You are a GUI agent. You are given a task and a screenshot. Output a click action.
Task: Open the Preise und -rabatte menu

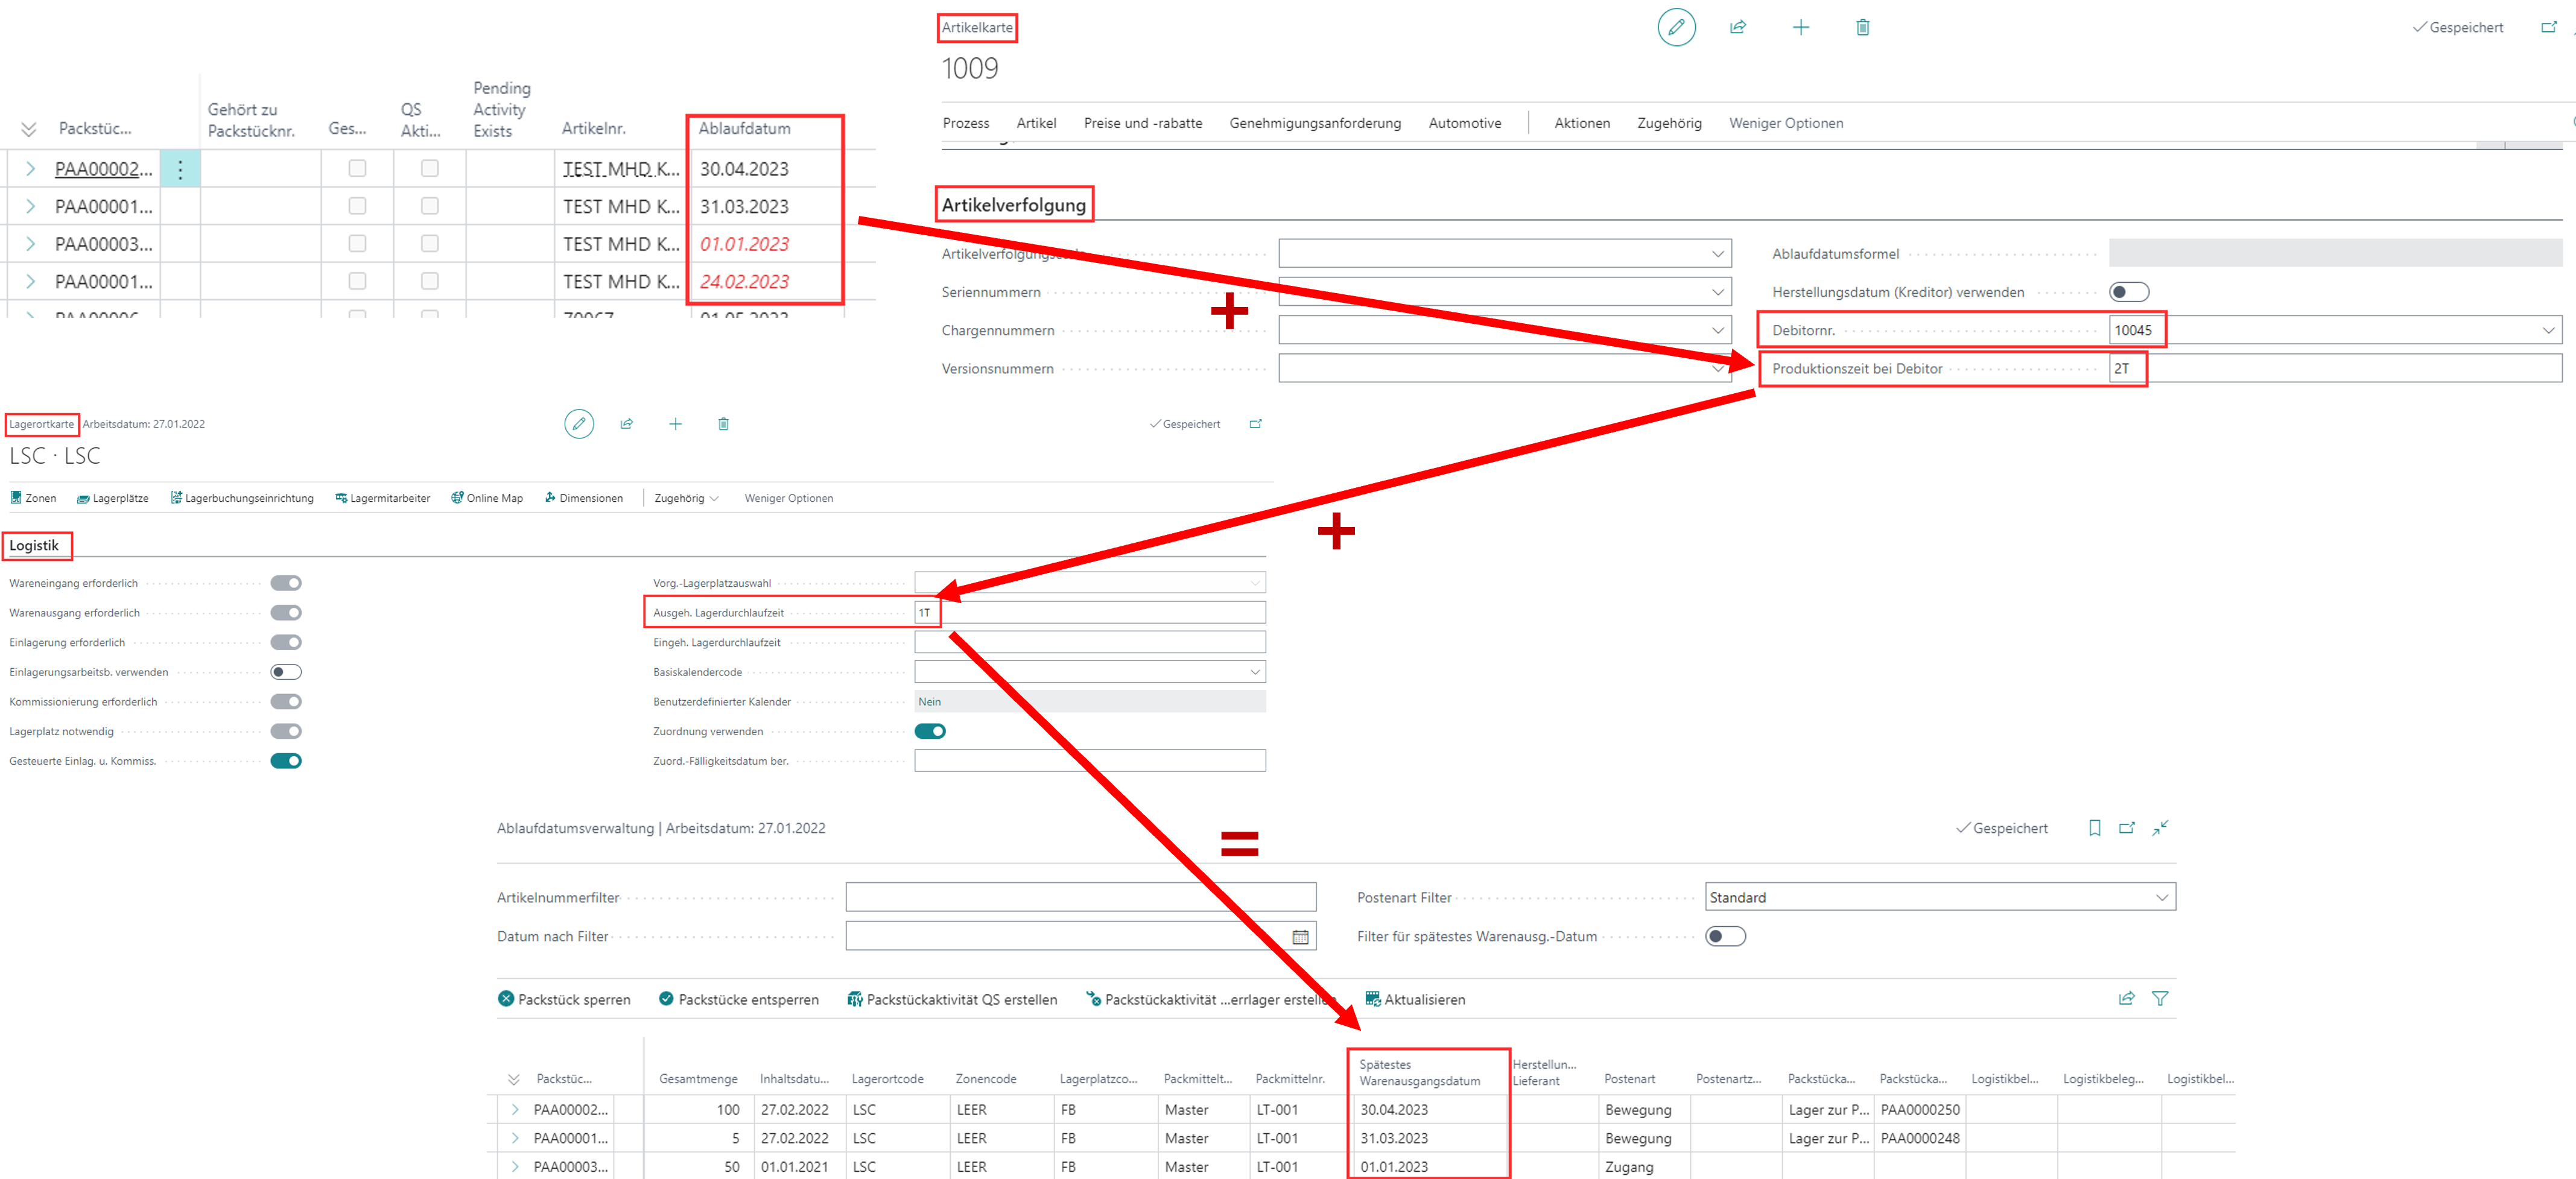pyautogui.click(x=1142, y=123)
